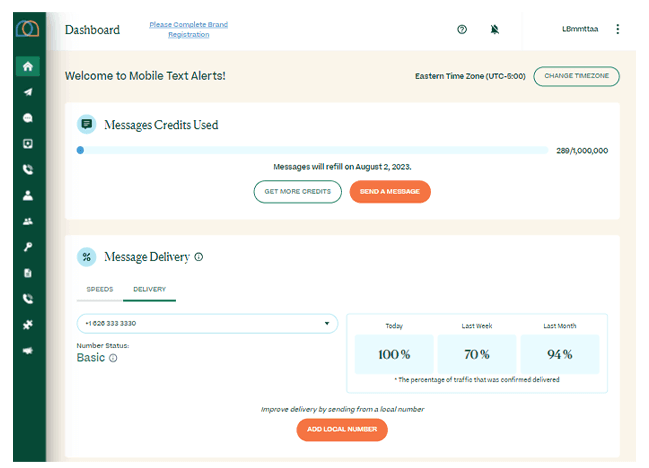Click the Home icon in the sidebar
This screenshot has width=649, height=468.
[28, 66]
